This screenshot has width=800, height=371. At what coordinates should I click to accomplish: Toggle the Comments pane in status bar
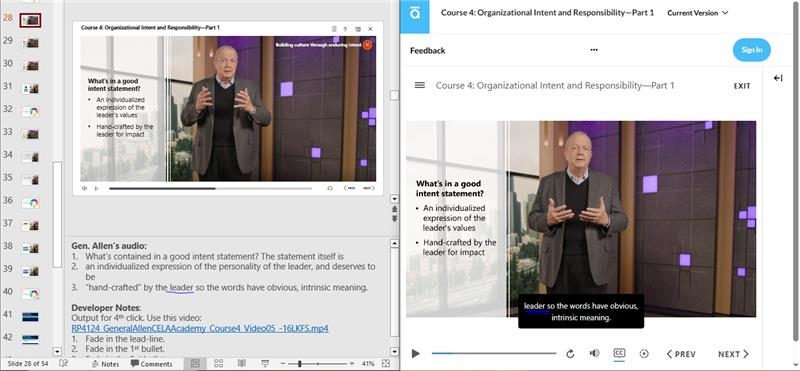152,364
